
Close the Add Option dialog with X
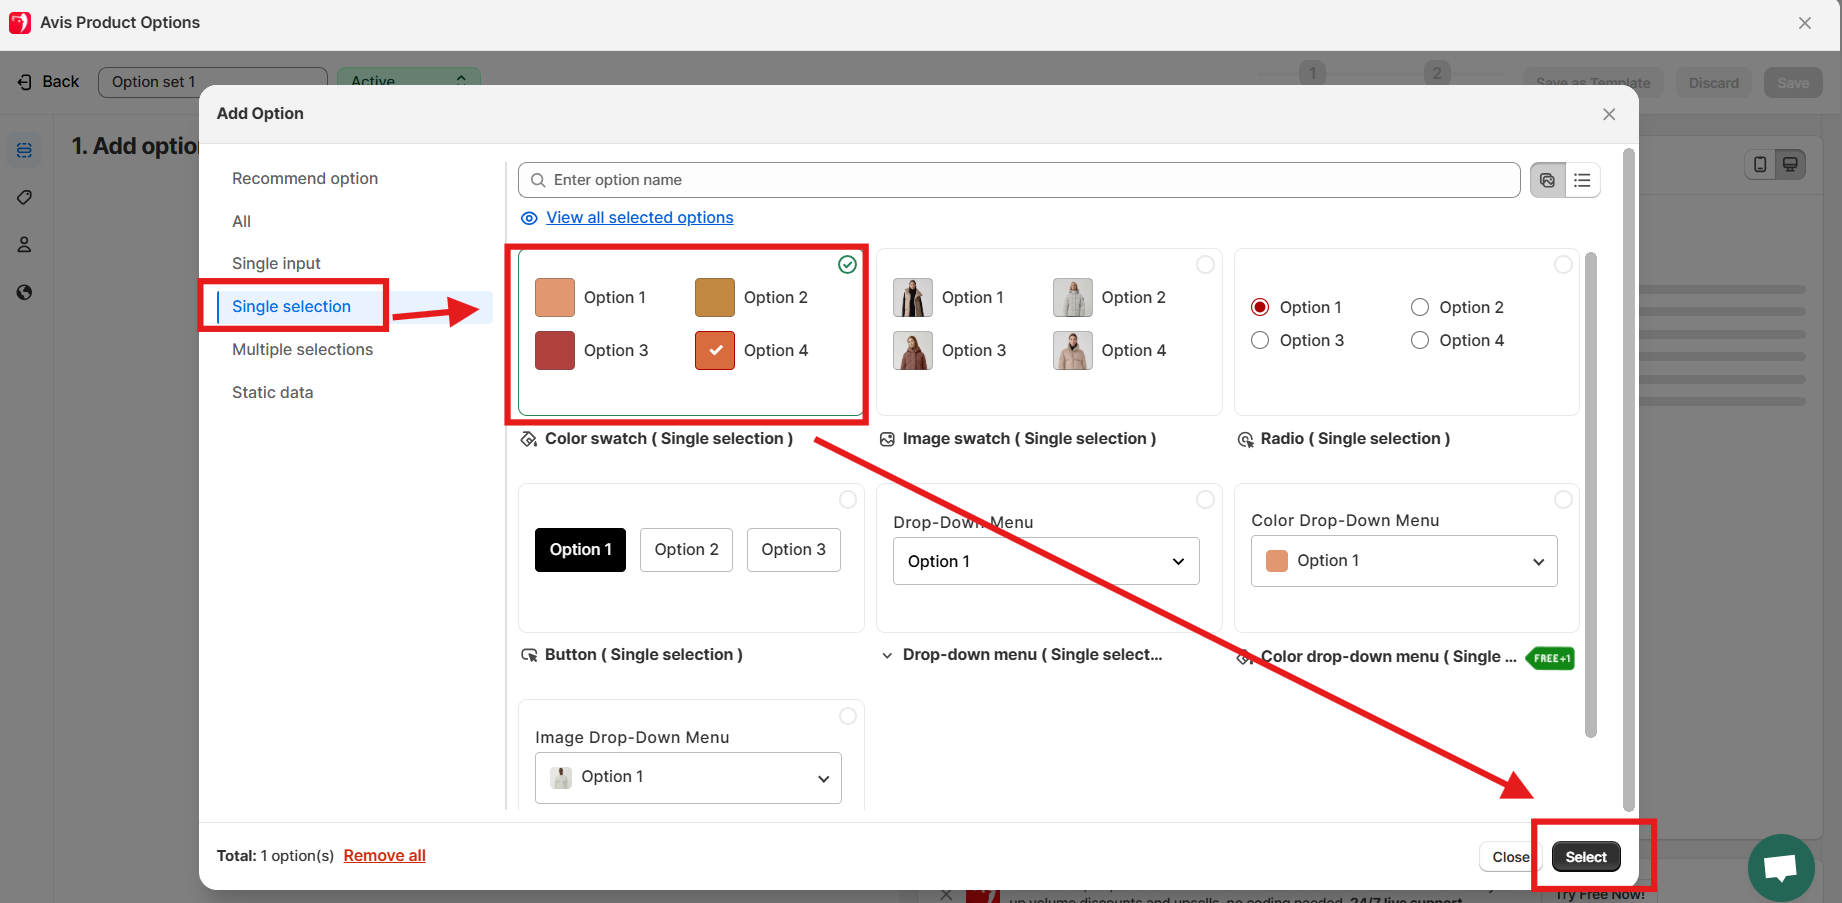(x=1608, y=114)
